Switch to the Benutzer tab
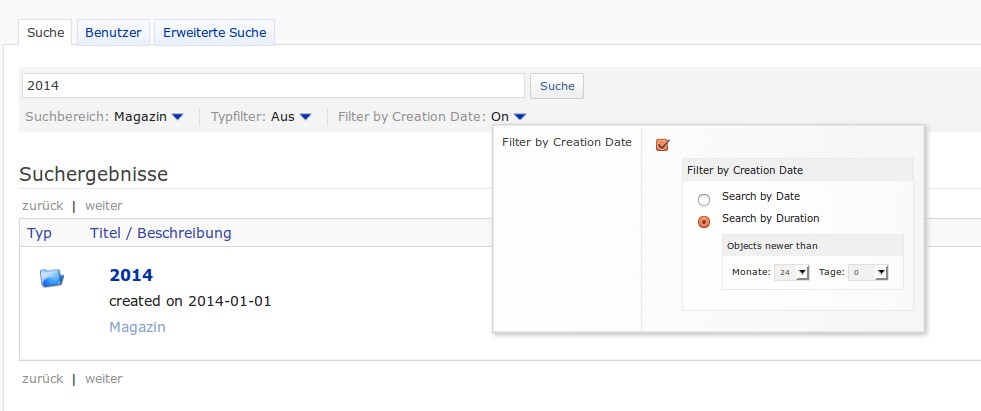The height and width of the screenshot is (411, 981). pyautogui.click(x=112, y=33)
